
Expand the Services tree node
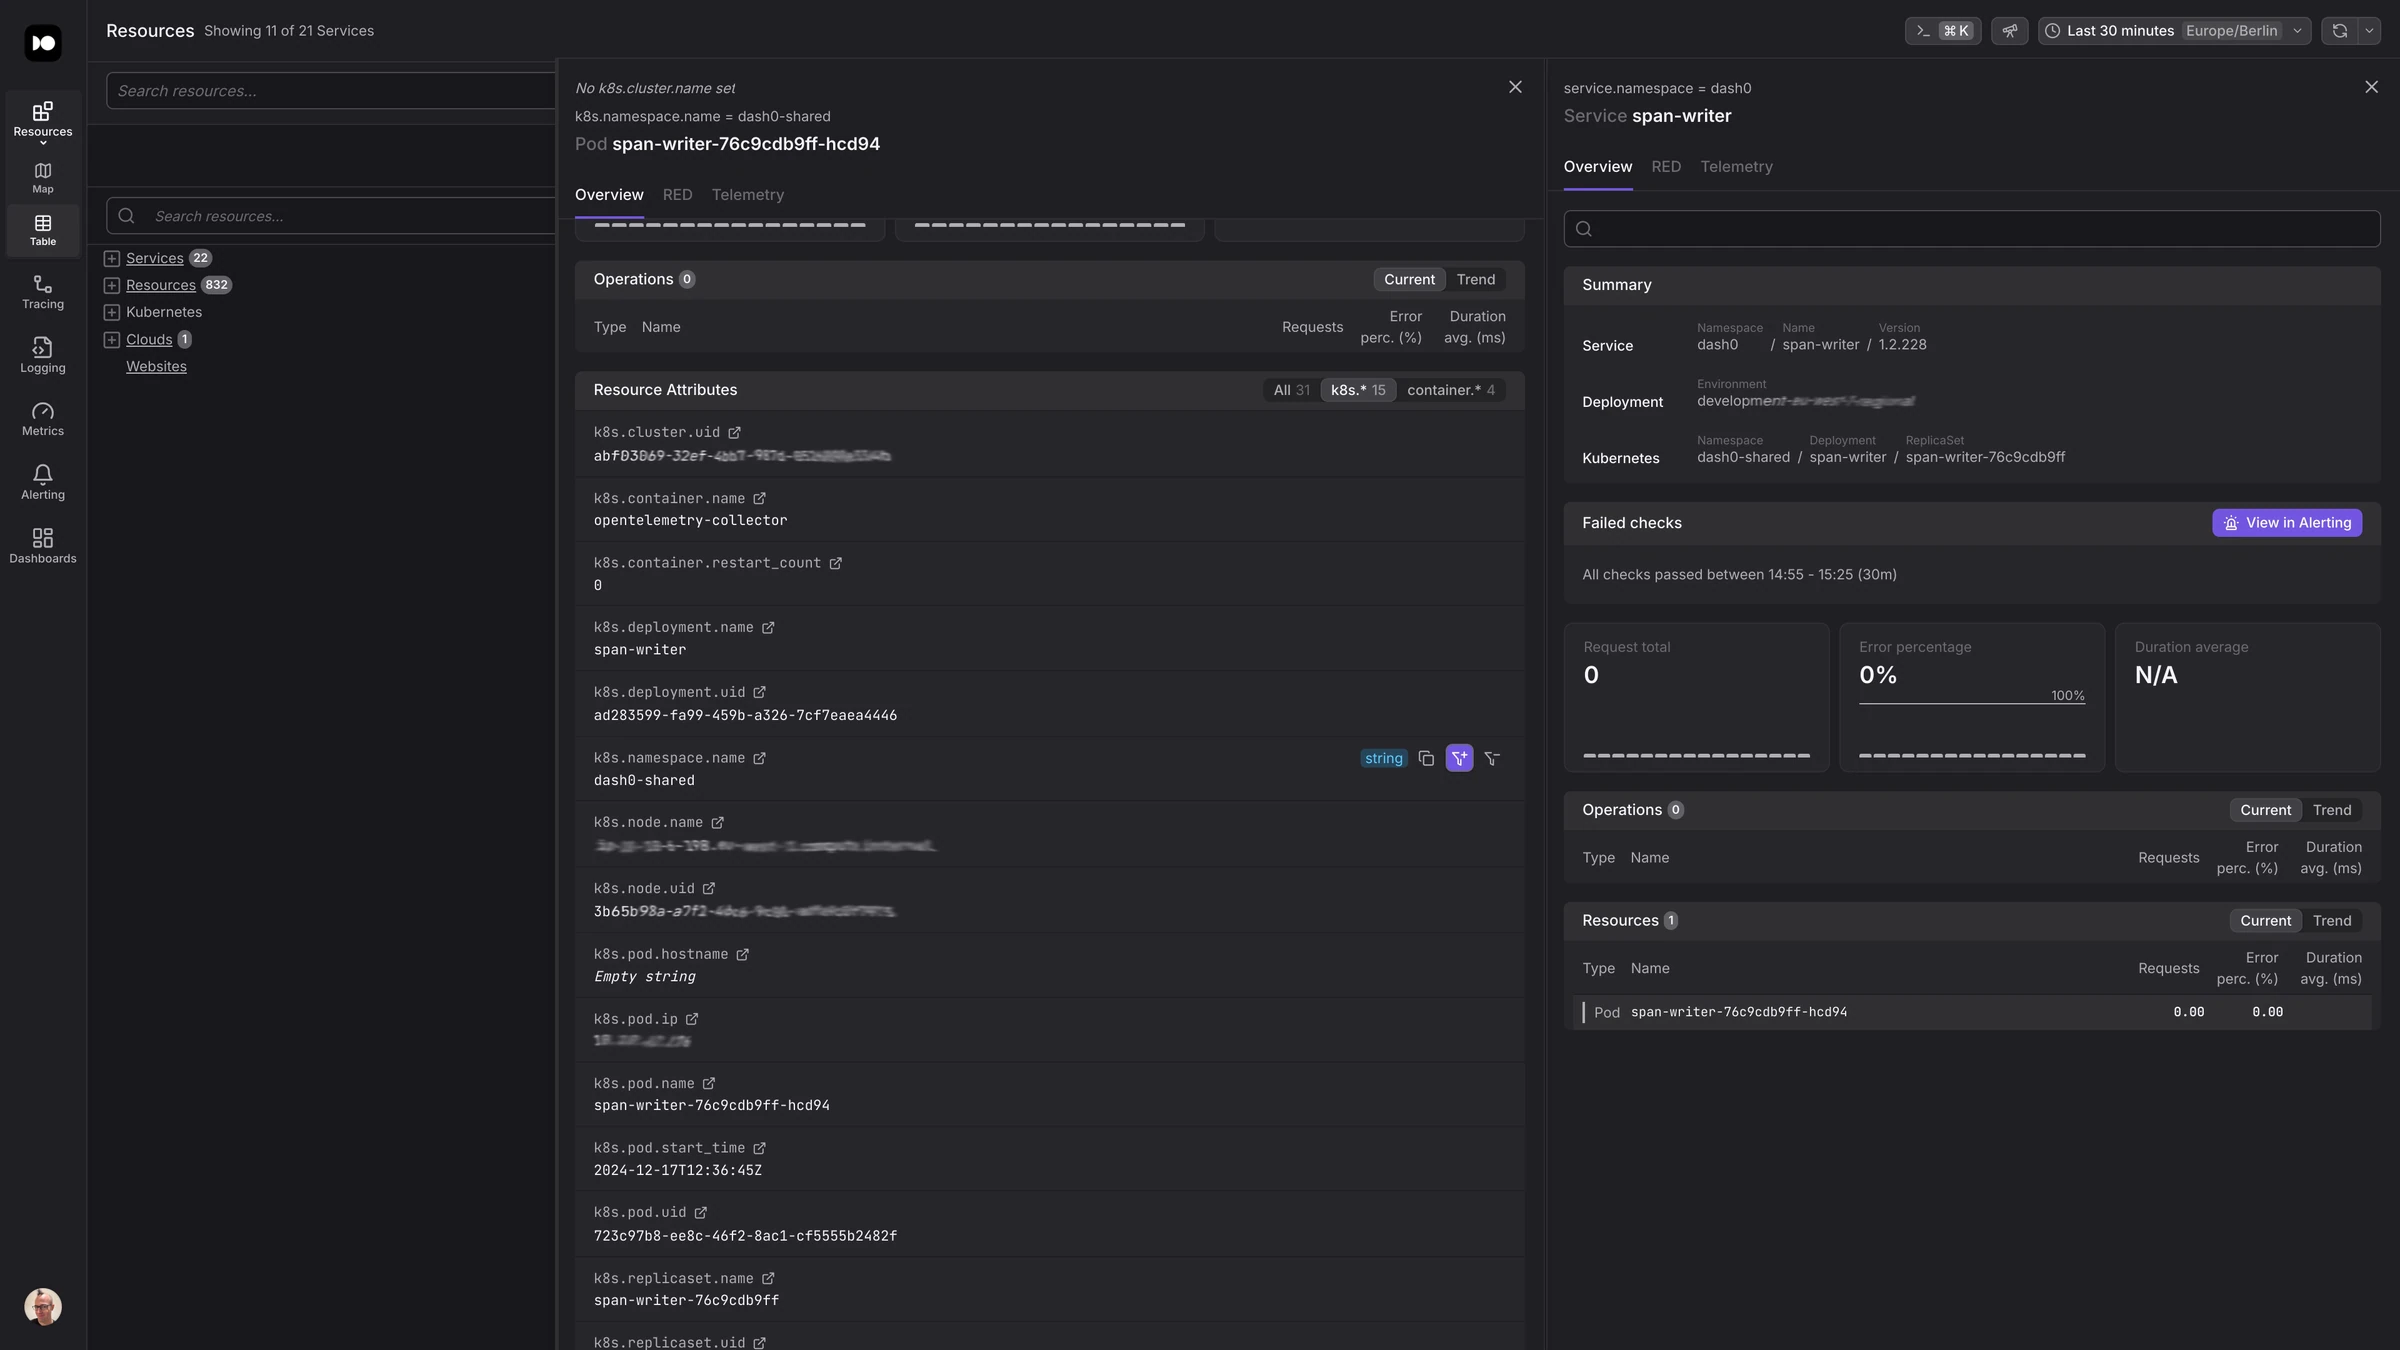click(112, 258)
